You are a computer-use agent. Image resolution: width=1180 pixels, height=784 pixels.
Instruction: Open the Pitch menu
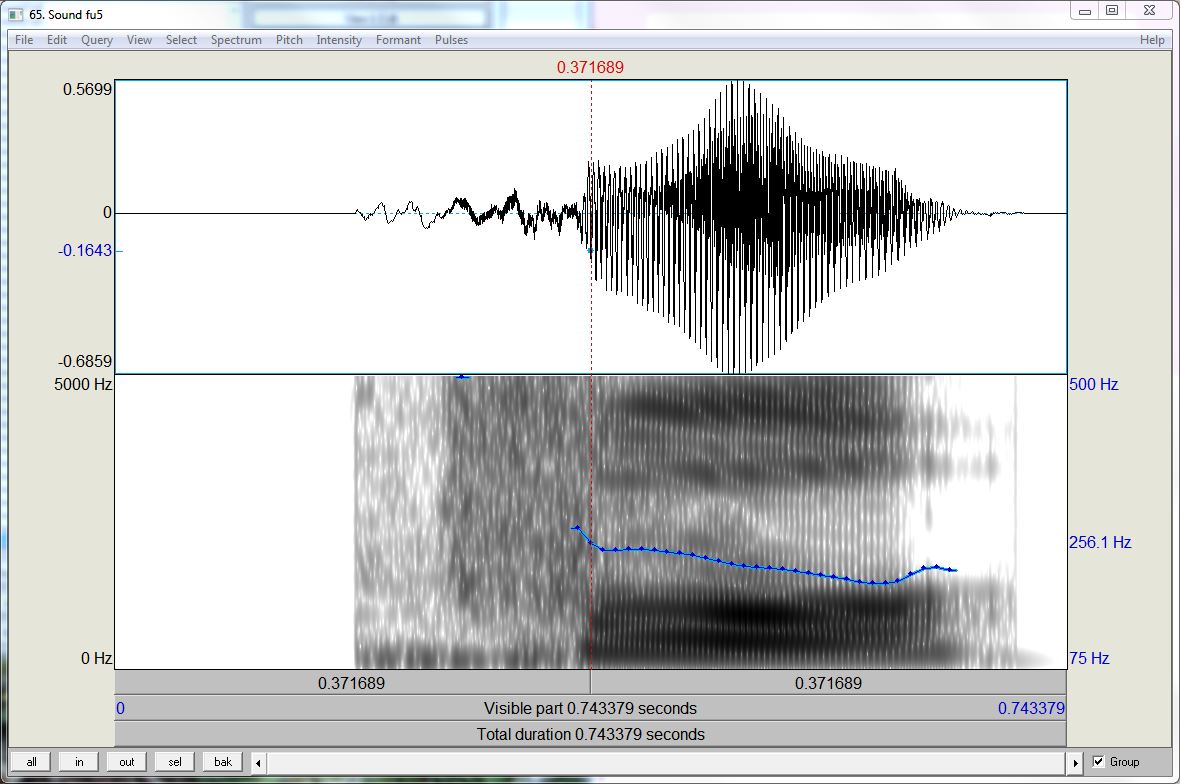click(x=289, y=40)
